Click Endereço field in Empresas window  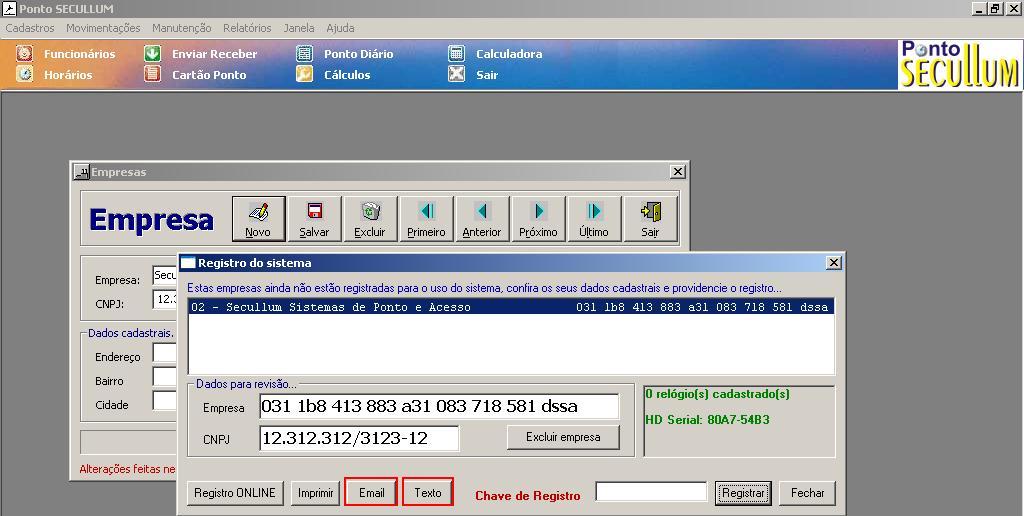pyautogui.click(x=165, y=353)
